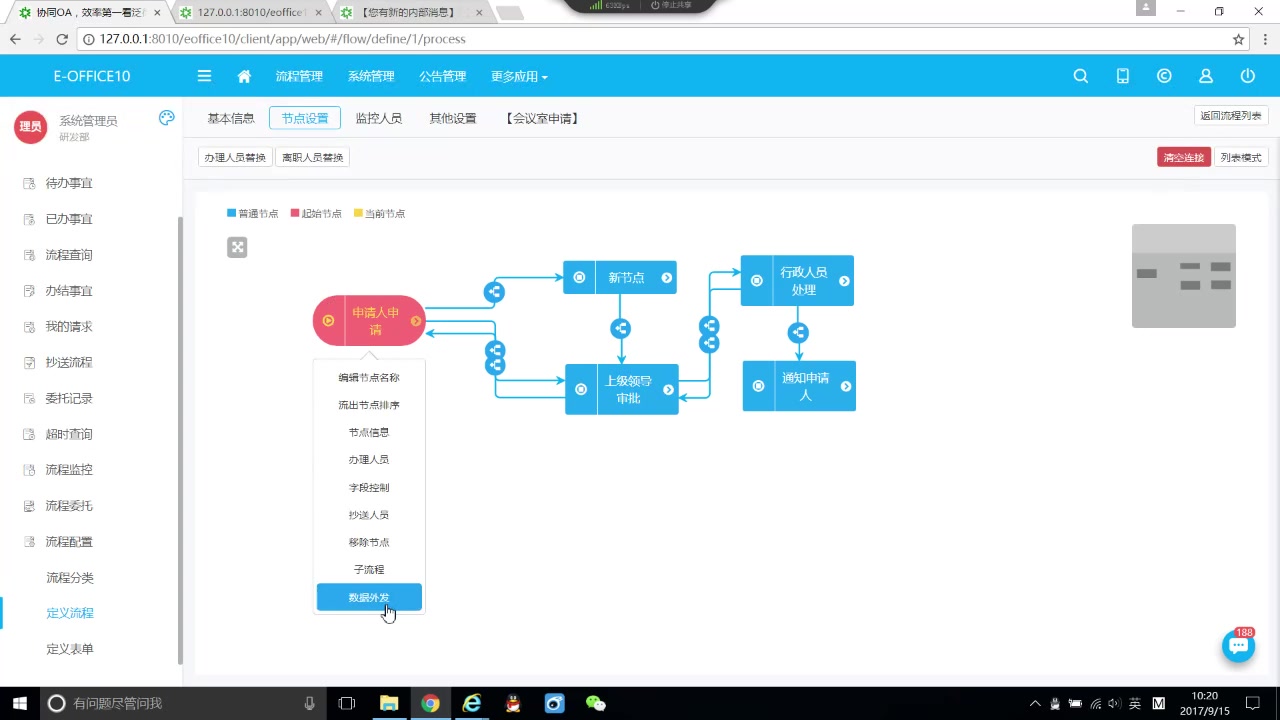1280x720 pixels.
Task: Click the mobile device icon in header
Action: (x=1123, y=76)
